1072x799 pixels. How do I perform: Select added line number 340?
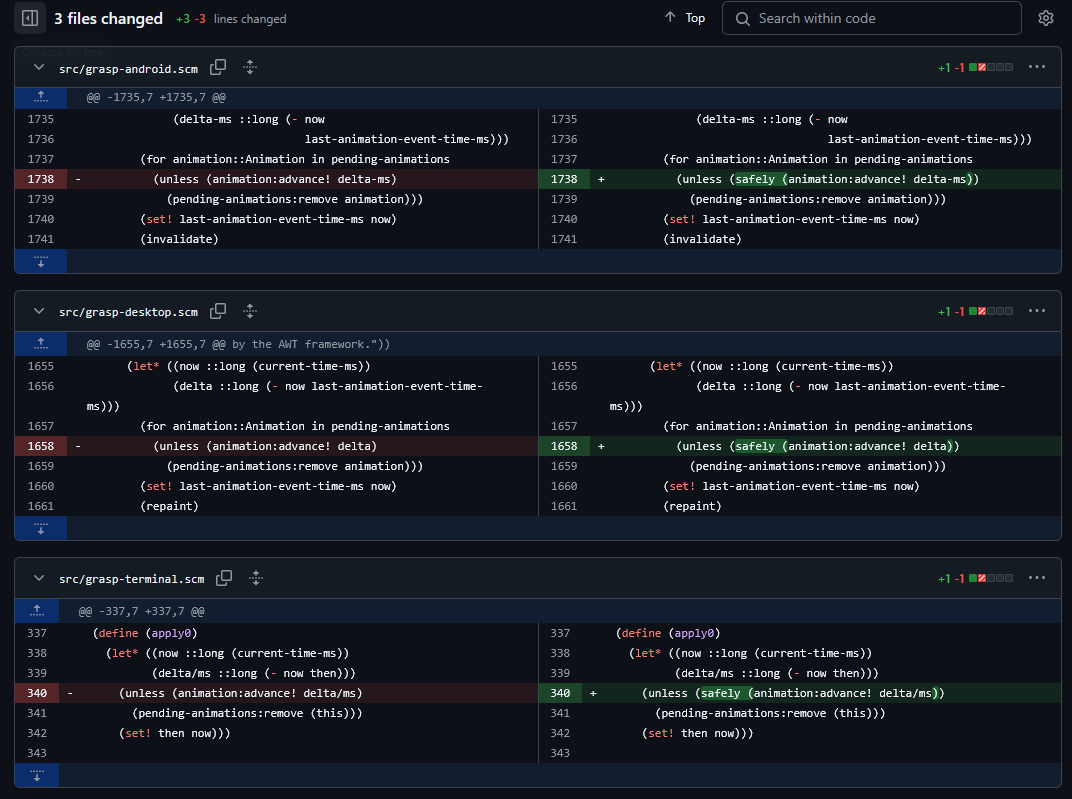(x=560, y=693)
